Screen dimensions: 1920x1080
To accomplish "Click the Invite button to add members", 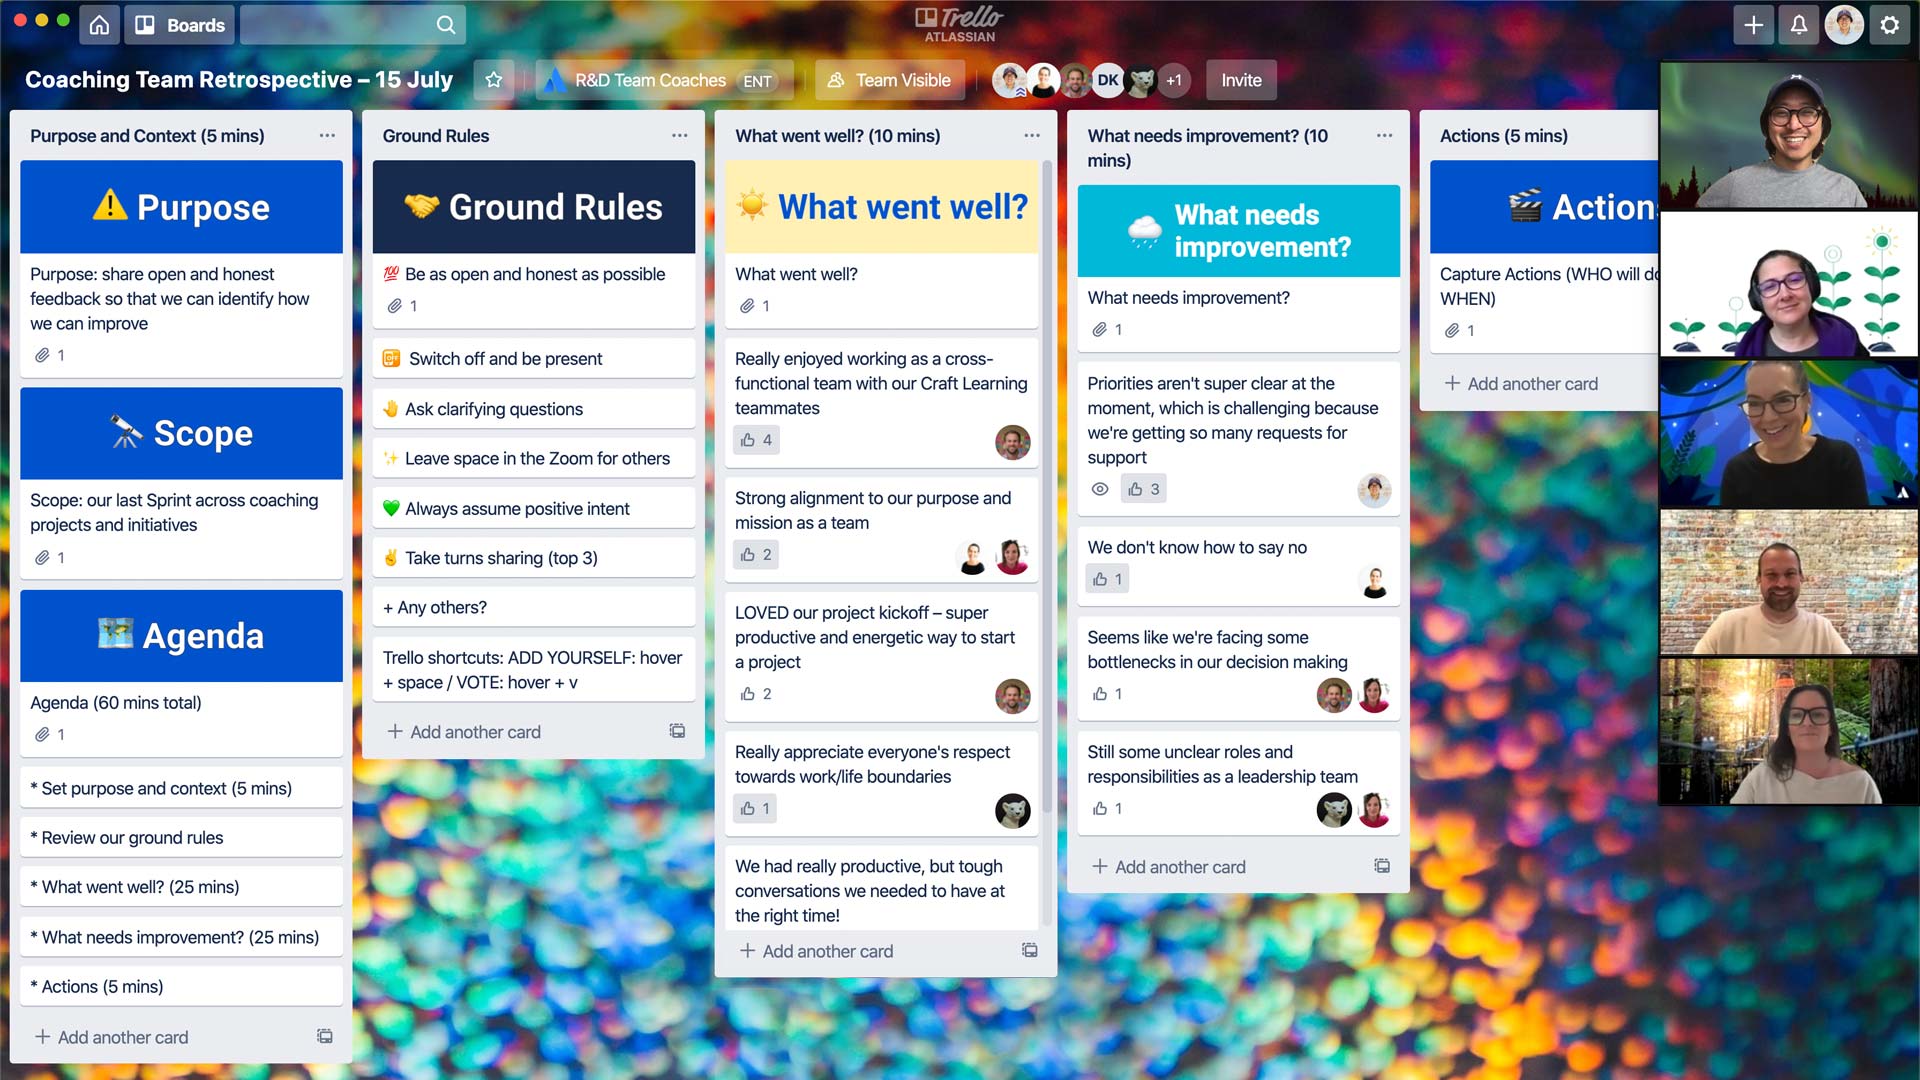I will [1242, 79].
